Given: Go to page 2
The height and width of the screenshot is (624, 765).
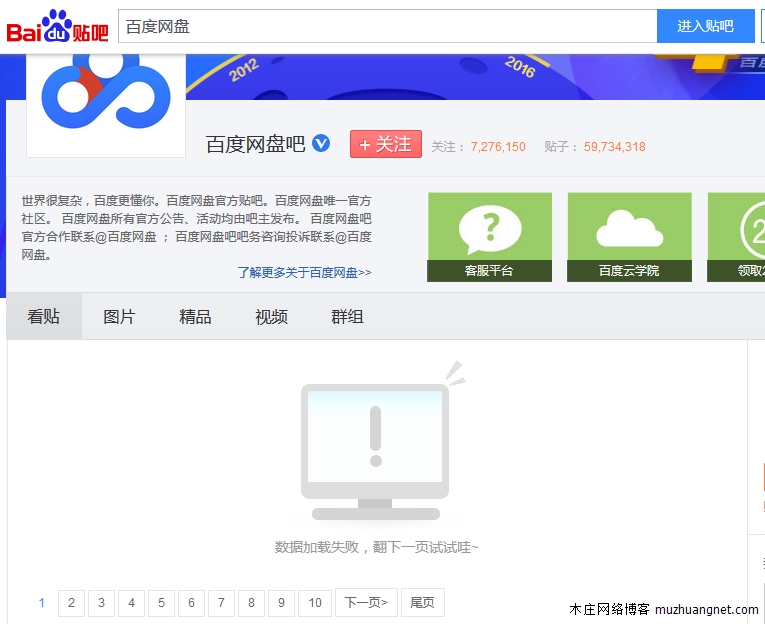Looking at the screenshot, I should tap(71, 603).
